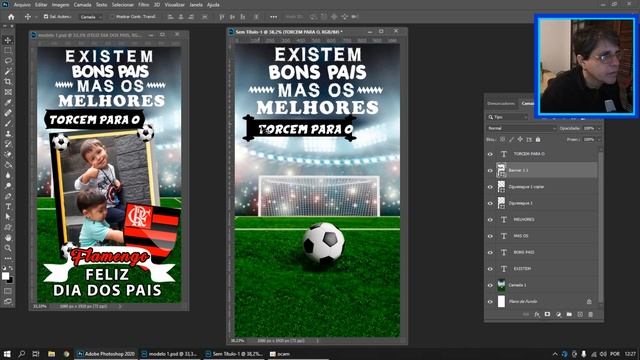Open the Windows Start button

coord(7,354)
